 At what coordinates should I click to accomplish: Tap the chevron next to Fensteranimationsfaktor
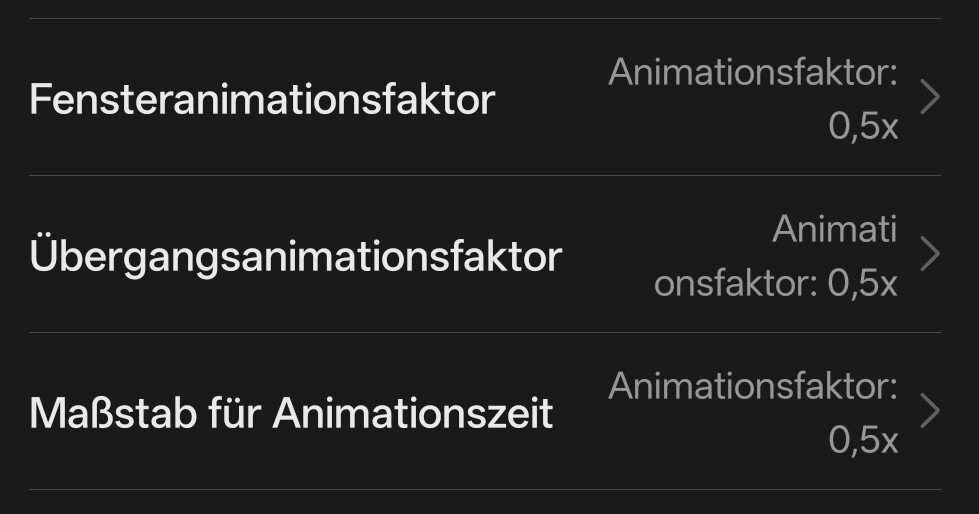pos(930,98)
